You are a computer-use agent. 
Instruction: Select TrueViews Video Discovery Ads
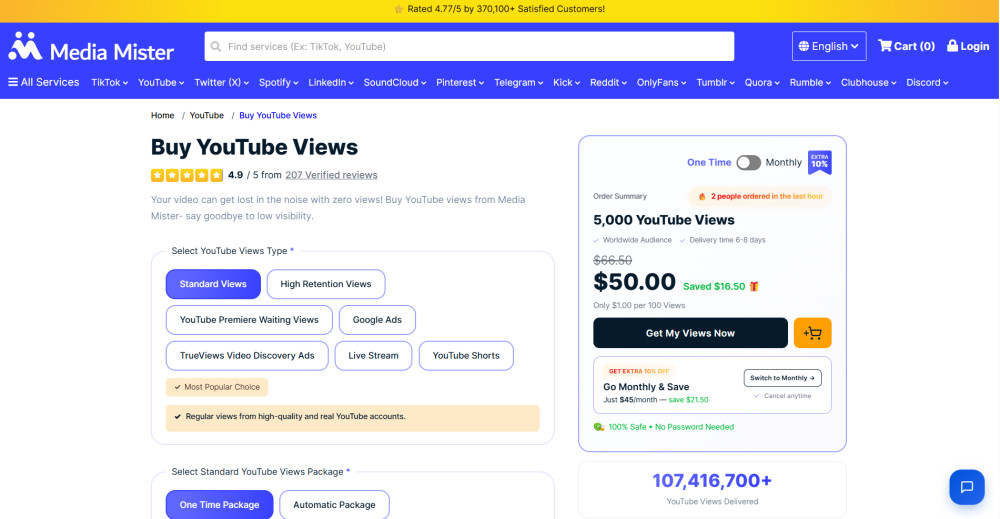point(247,355)
